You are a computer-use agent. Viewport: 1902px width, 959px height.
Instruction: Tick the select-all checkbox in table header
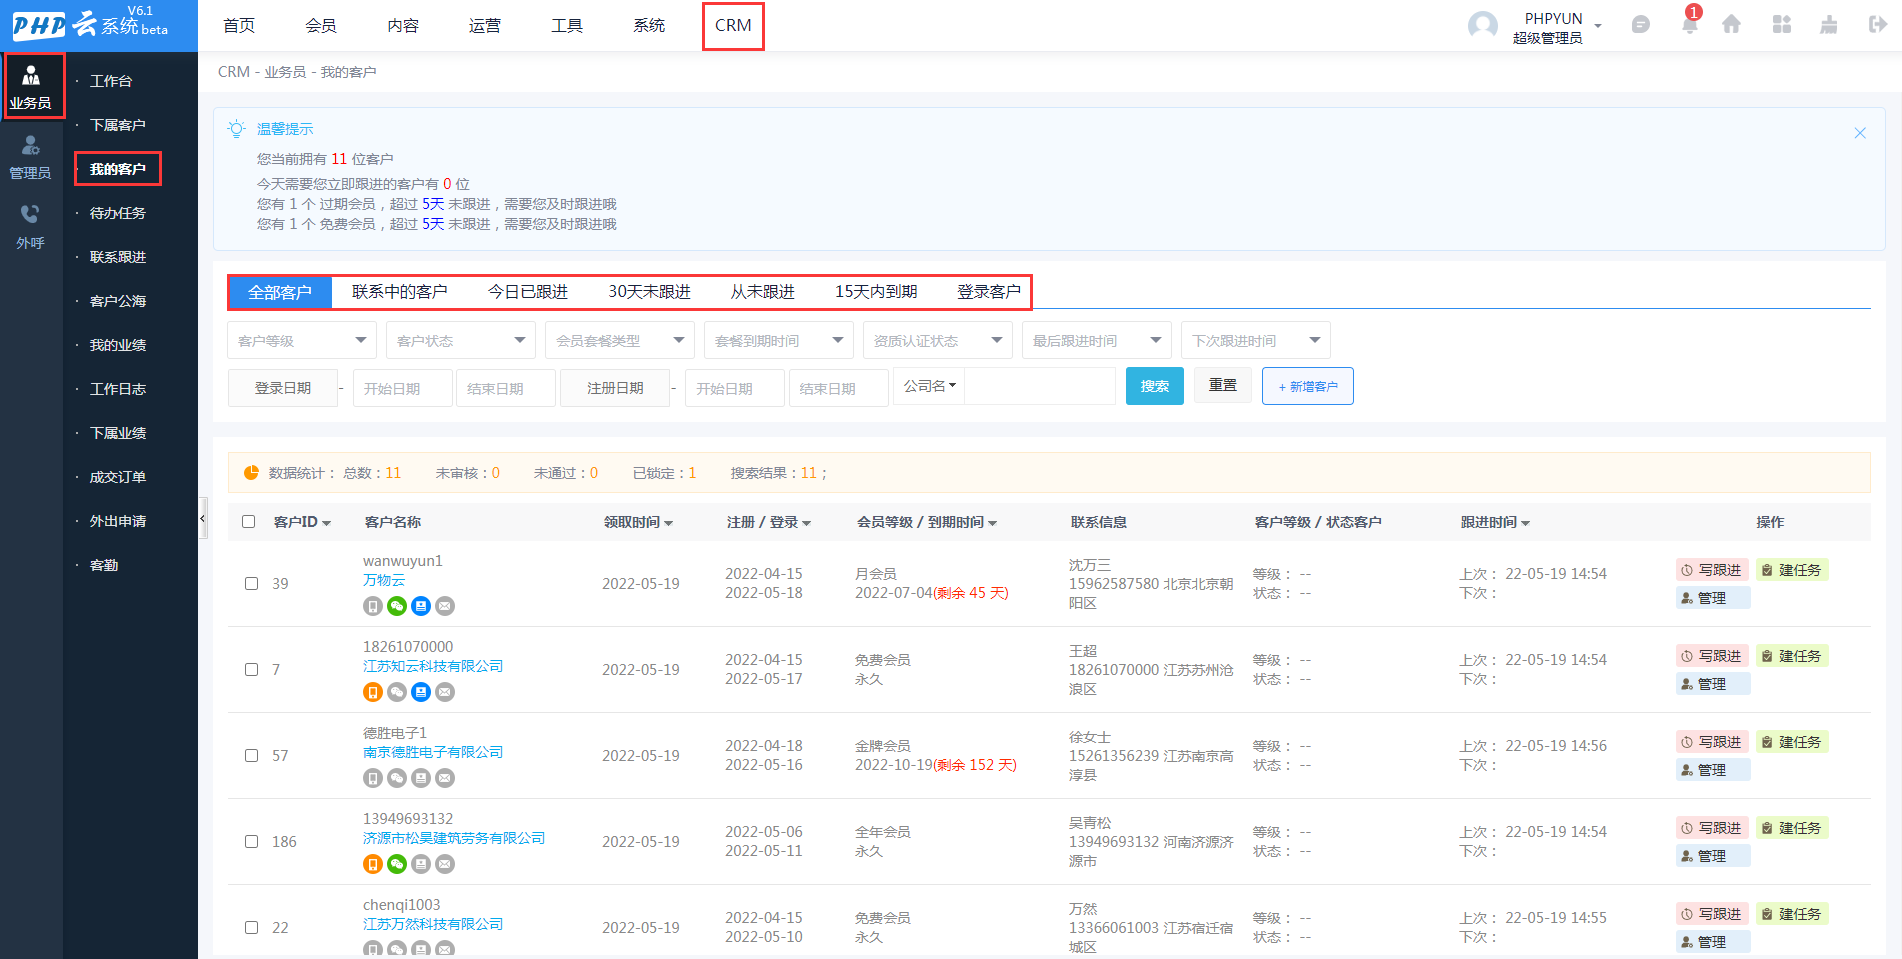click(x=249, y=522)
